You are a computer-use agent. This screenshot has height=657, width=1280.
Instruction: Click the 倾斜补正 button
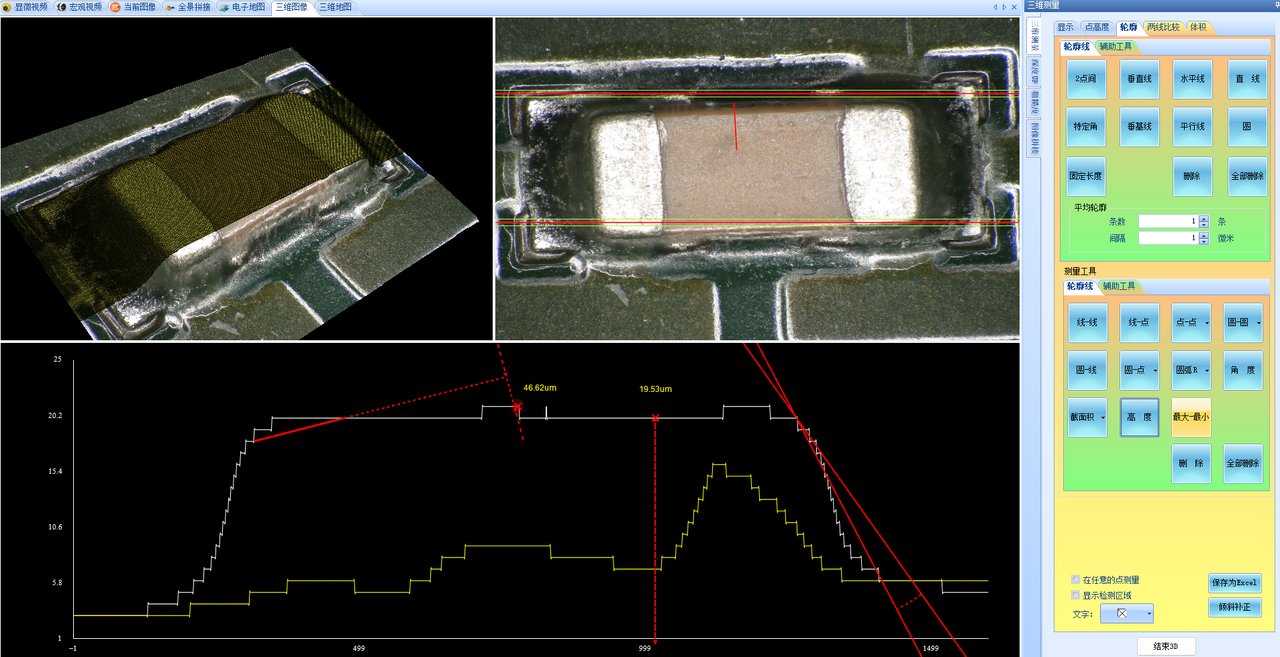[x=1234, y=607]
